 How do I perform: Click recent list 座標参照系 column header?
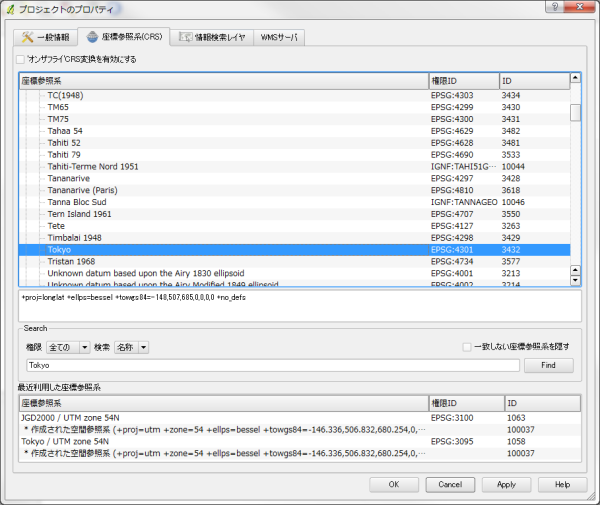[224, 403]
